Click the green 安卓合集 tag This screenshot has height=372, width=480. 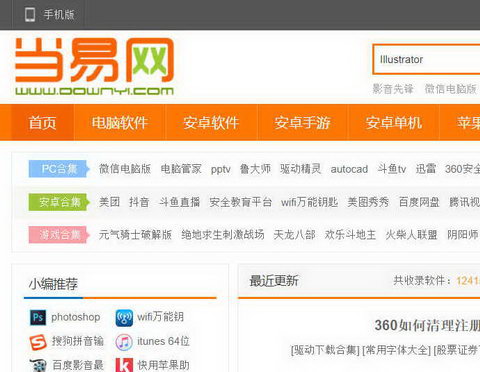coord(59,202)
